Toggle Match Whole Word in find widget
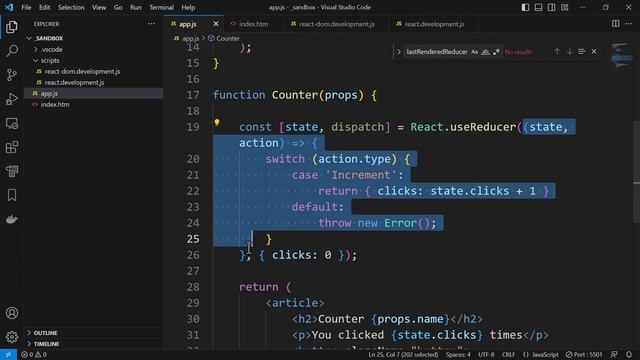Viewport: 640px width, 360px height. pos(485,52)
